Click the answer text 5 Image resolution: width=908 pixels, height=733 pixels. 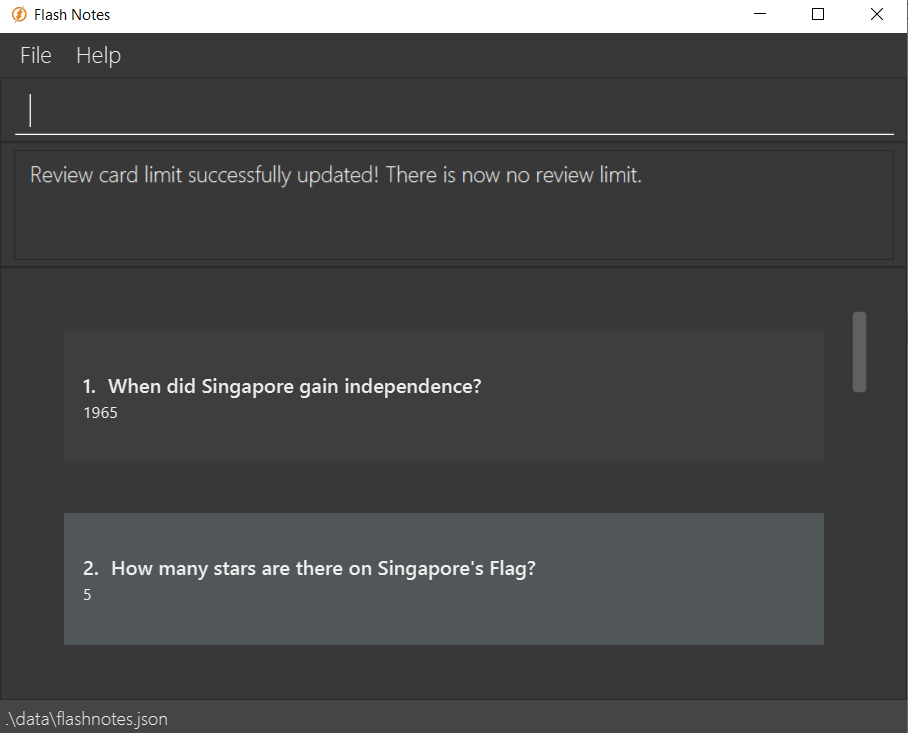[x=87, y=595]
